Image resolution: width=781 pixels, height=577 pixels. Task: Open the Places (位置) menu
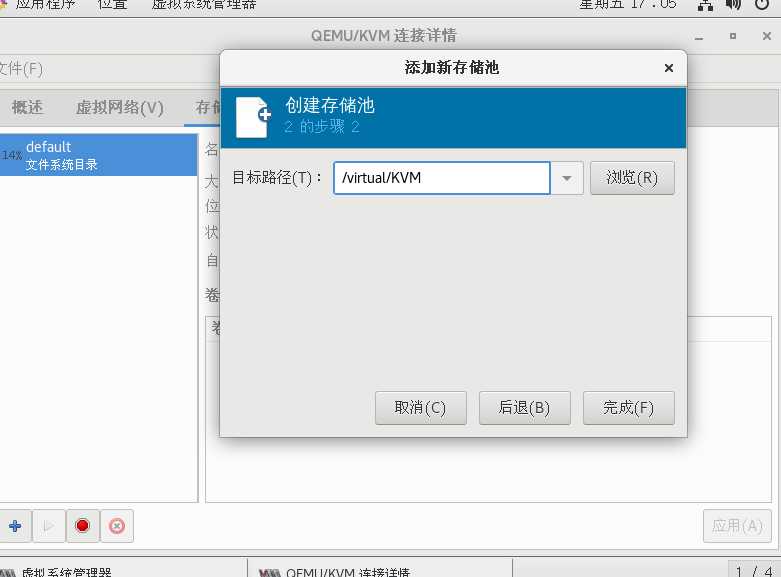pos(113,5)
